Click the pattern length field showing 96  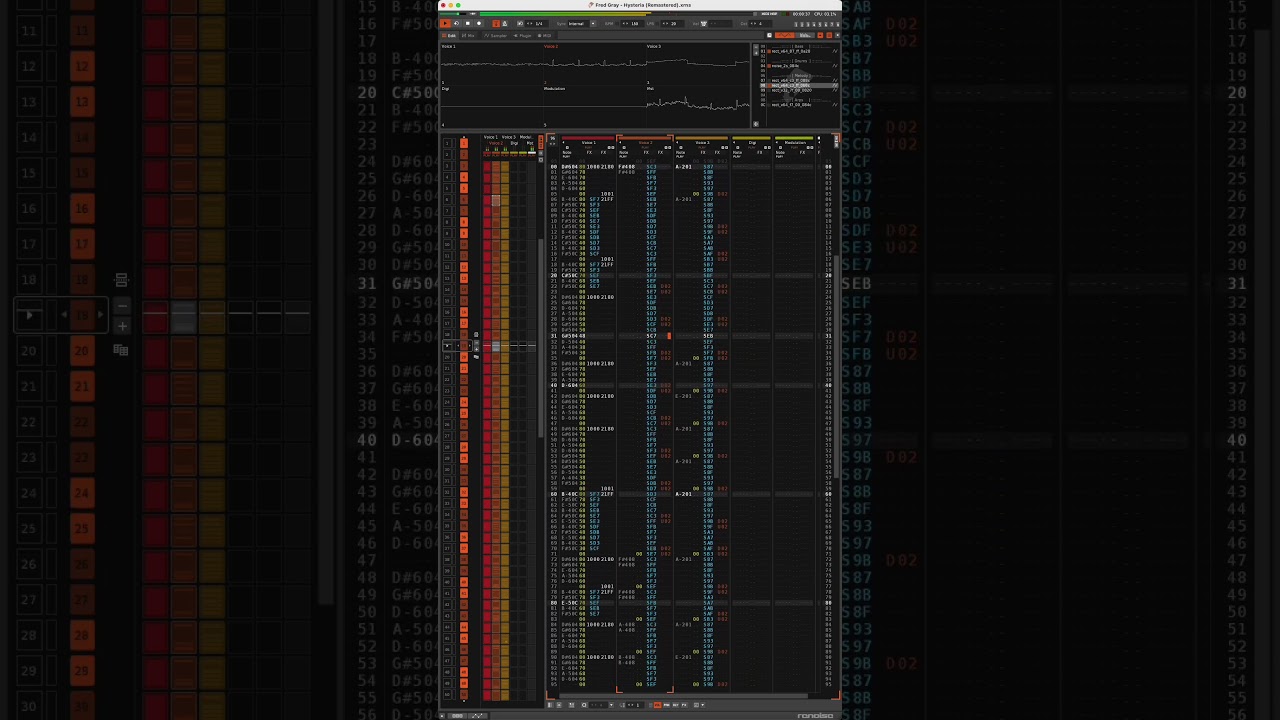click(552, 138)
